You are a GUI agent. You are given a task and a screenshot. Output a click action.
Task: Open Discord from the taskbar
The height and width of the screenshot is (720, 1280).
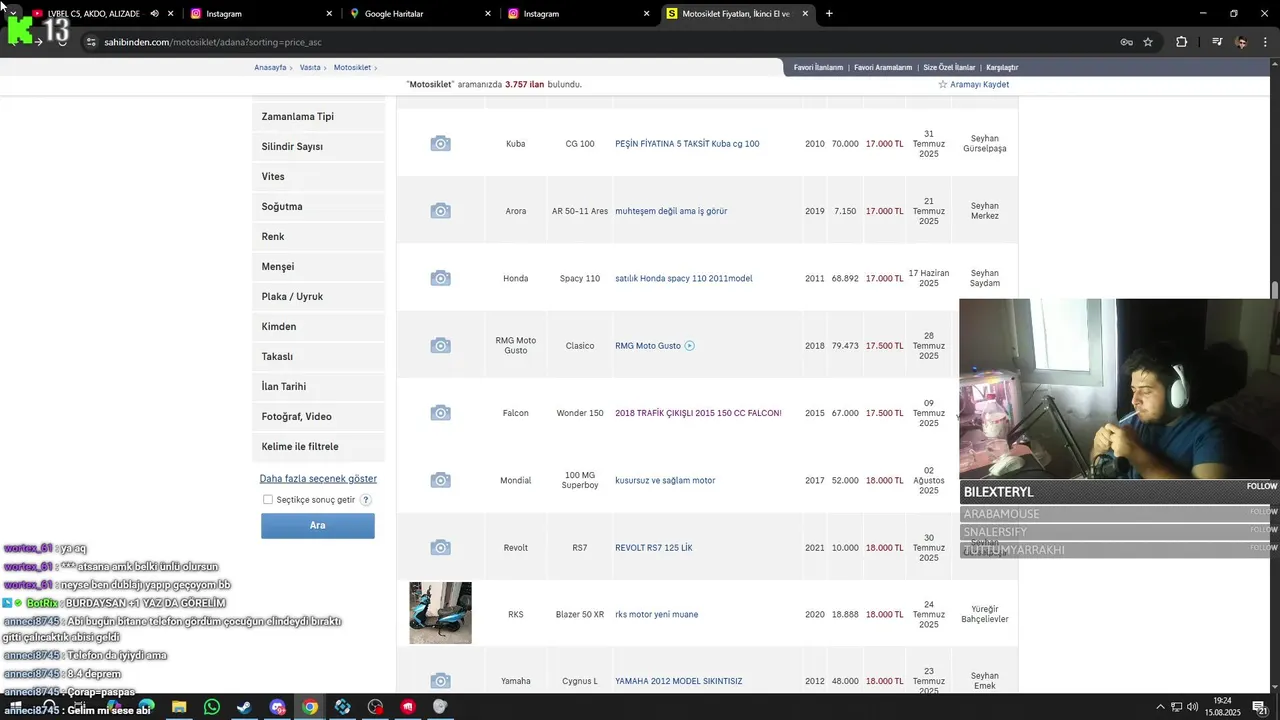278,707
